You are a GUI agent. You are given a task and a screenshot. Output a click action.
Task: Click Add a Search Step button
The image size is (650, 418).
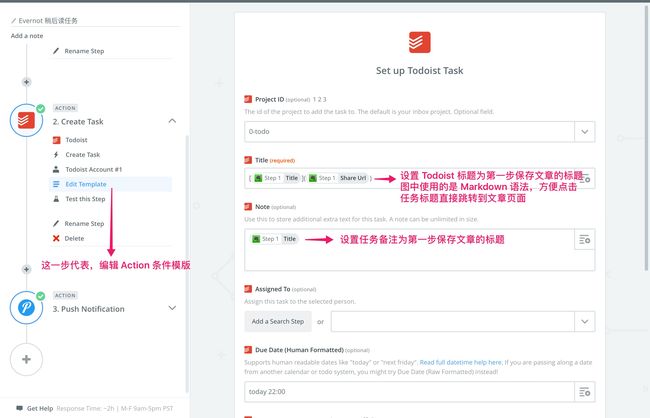coord(278,321)
